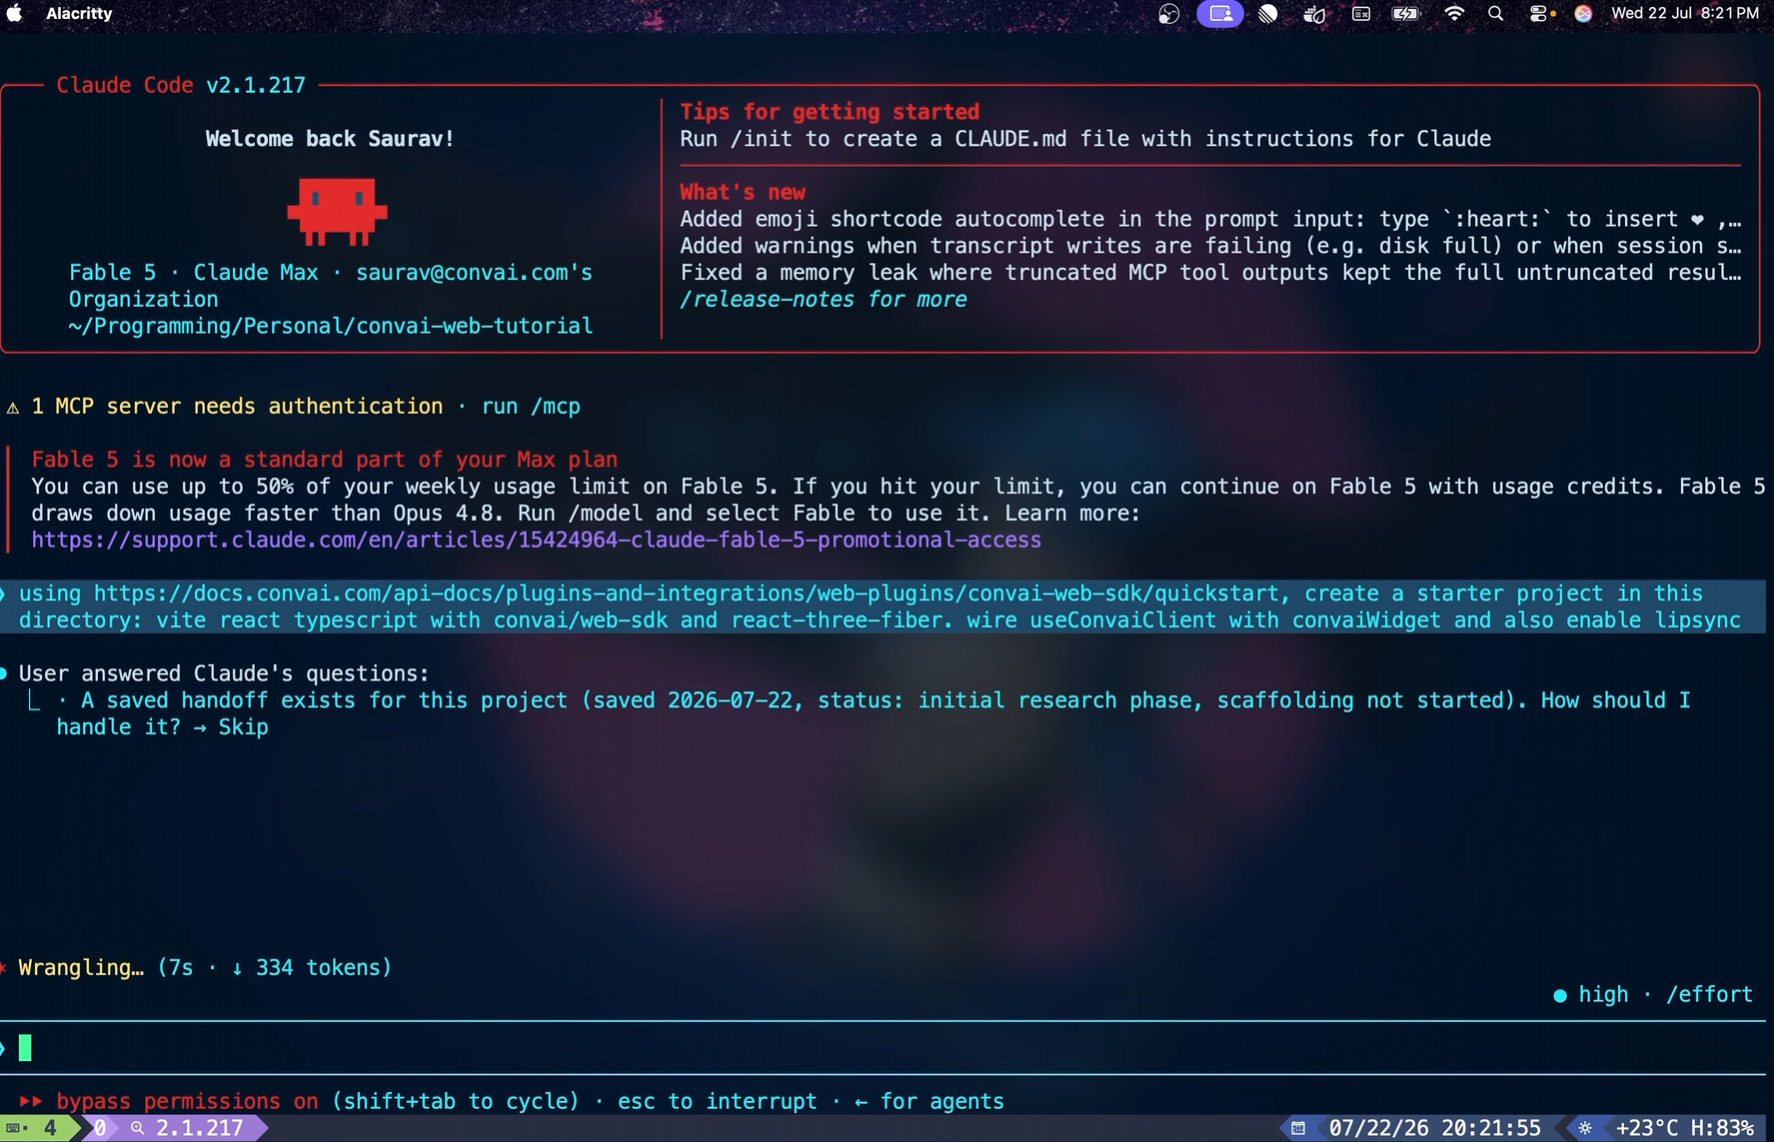Click the 'User answered Claude's questions:' line
1774x1142 pixels.
click(224, 673)
